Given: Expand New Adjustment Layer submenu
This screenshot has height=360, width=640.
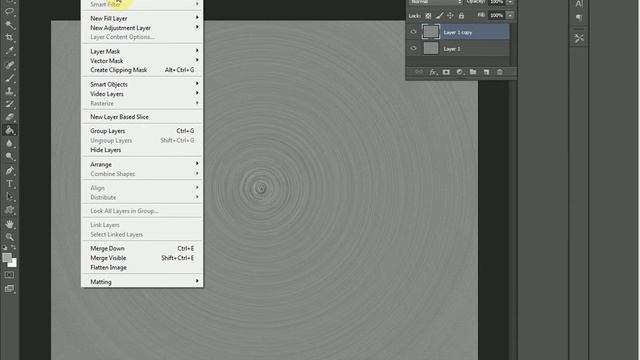Looking at the screenshot, I should 142,28.
